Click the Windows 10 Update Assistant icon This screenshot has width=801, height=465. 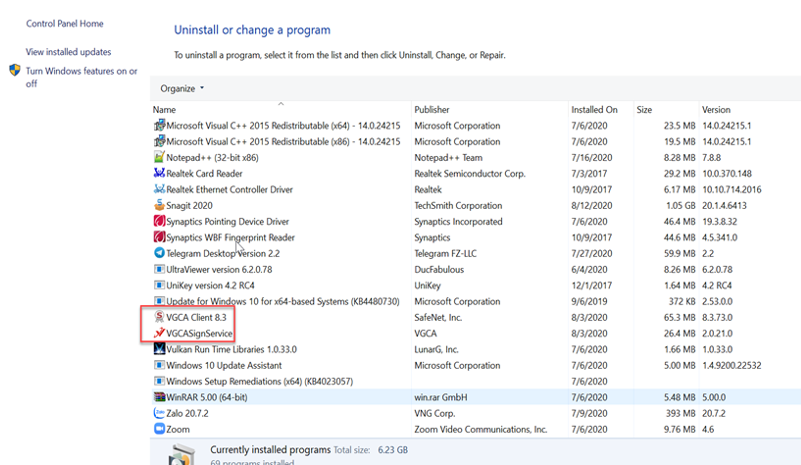tap(159, 365)
